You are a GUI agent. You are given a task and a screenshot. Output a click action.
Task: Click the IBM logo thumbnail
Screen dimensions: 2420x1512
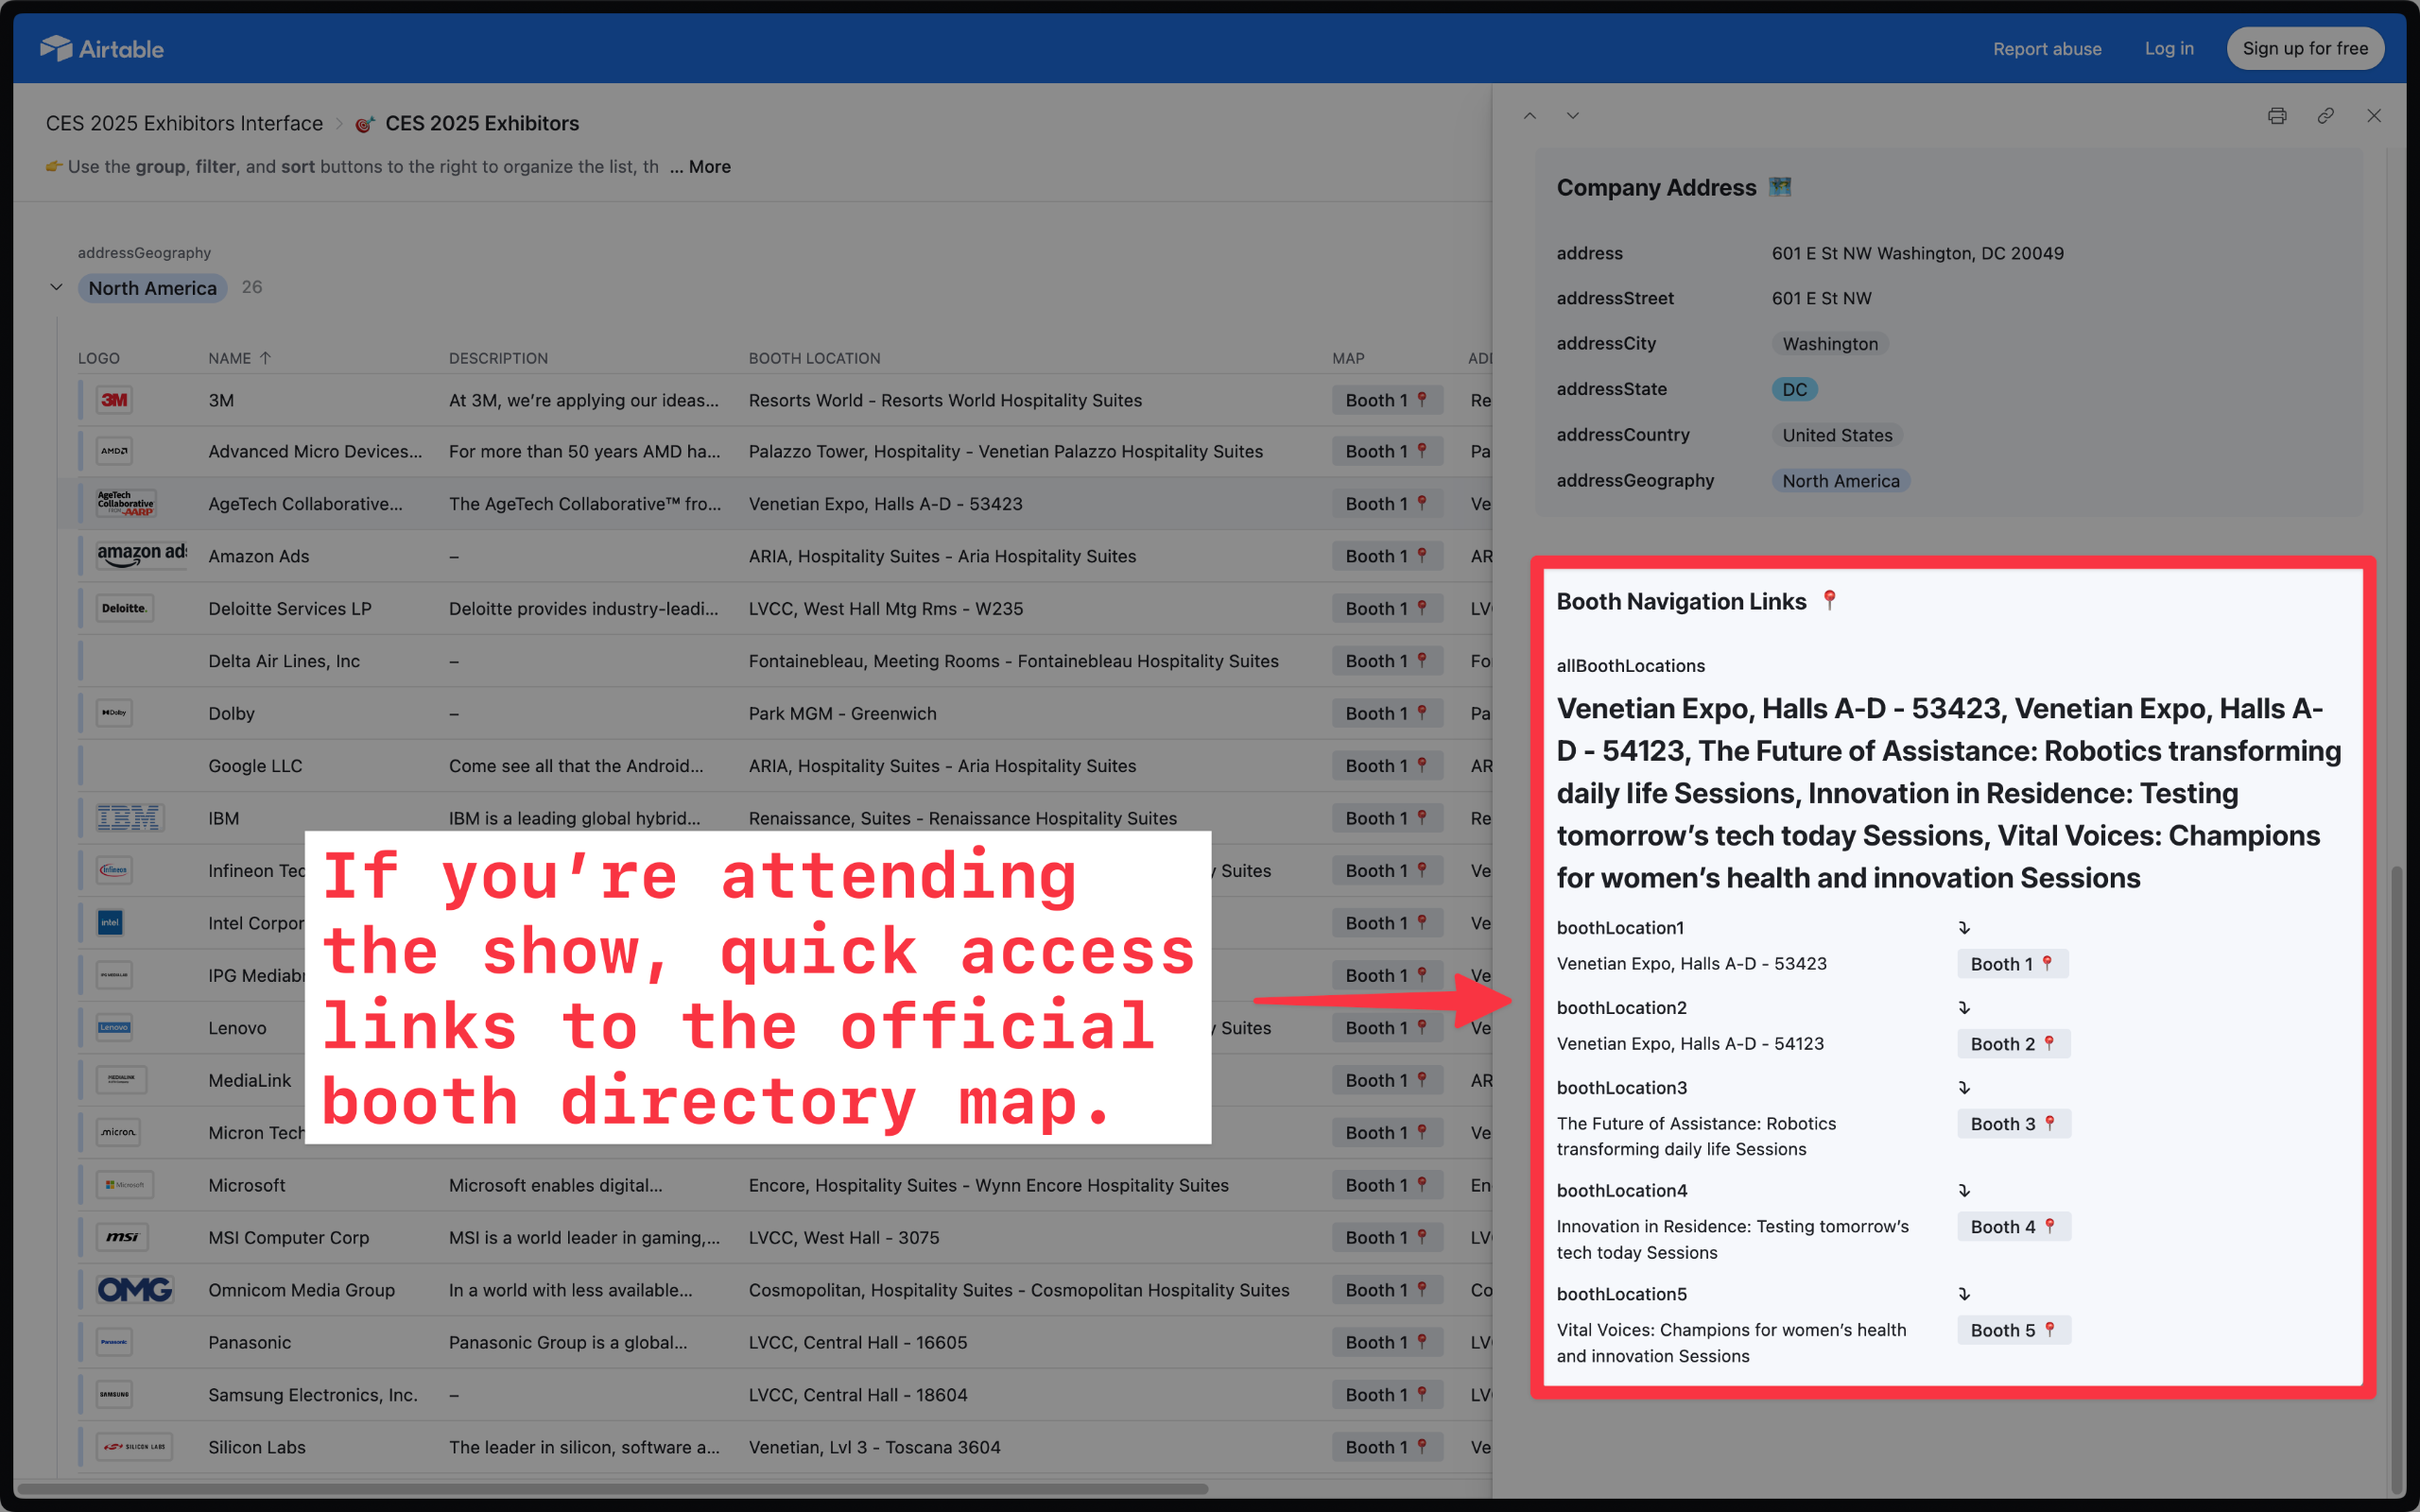130,818
